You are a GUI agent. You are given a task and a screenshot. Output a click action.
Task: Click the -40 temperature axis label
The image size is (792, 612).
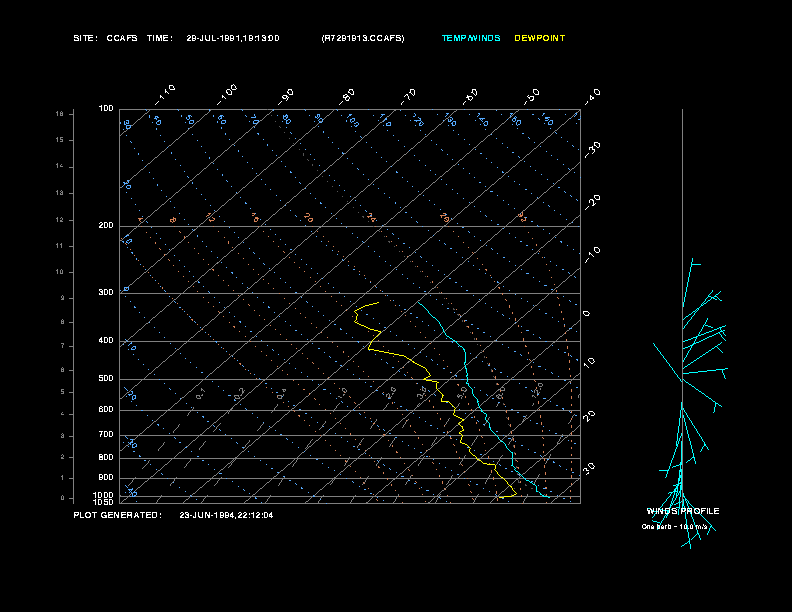(x=592, y=97)
